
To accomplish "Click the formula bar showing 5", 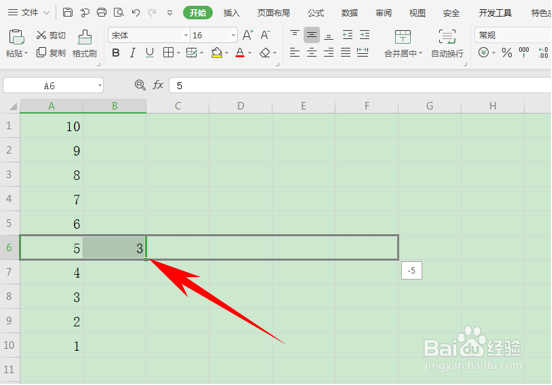I will tap(360, 86).
